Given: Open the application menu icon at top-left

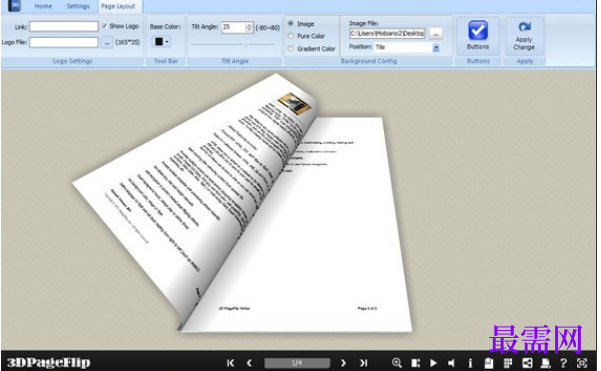Looking at the screenshot, I should click(15, 5).
